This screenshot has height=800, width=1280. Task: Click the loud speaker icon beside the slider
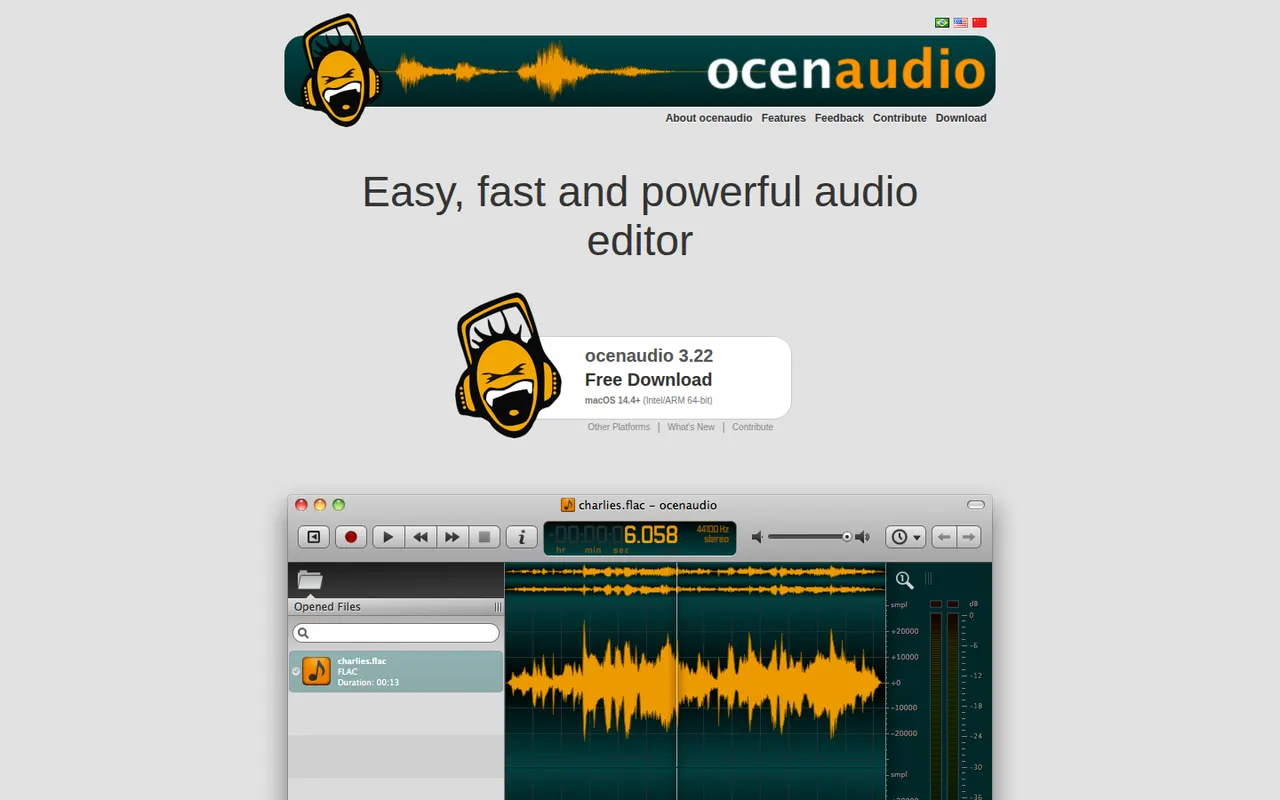[862, 537]
